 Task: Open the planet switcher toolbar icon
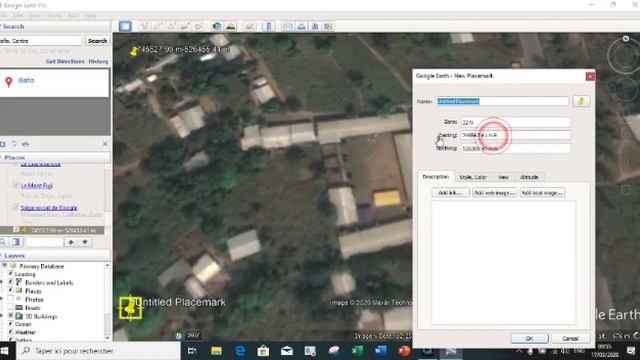click(249, 27)
